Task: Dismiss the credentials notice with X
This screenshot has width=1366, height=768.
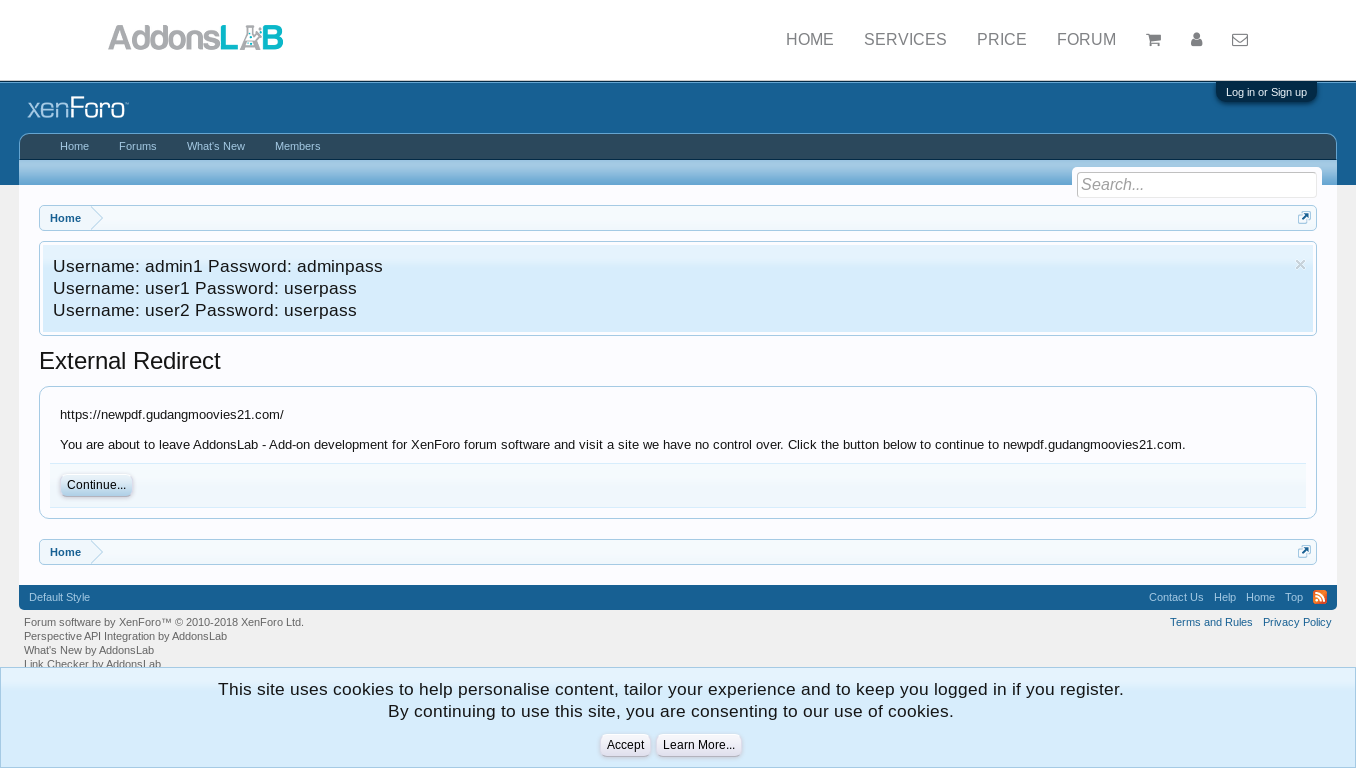Action: coord(1300,265)
